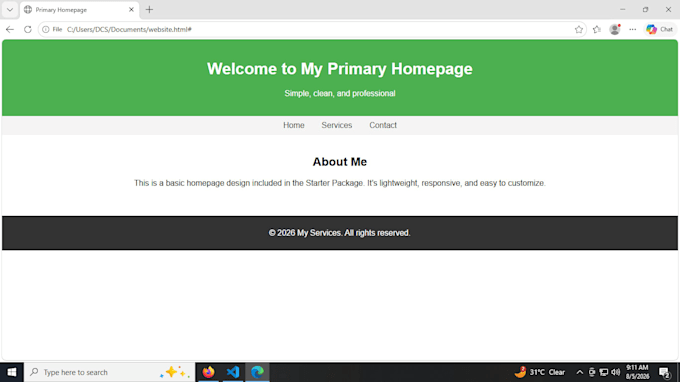Open the volume speaker tray icon
The height and width of the screenshot is (382, 680).
coord(615,372)
